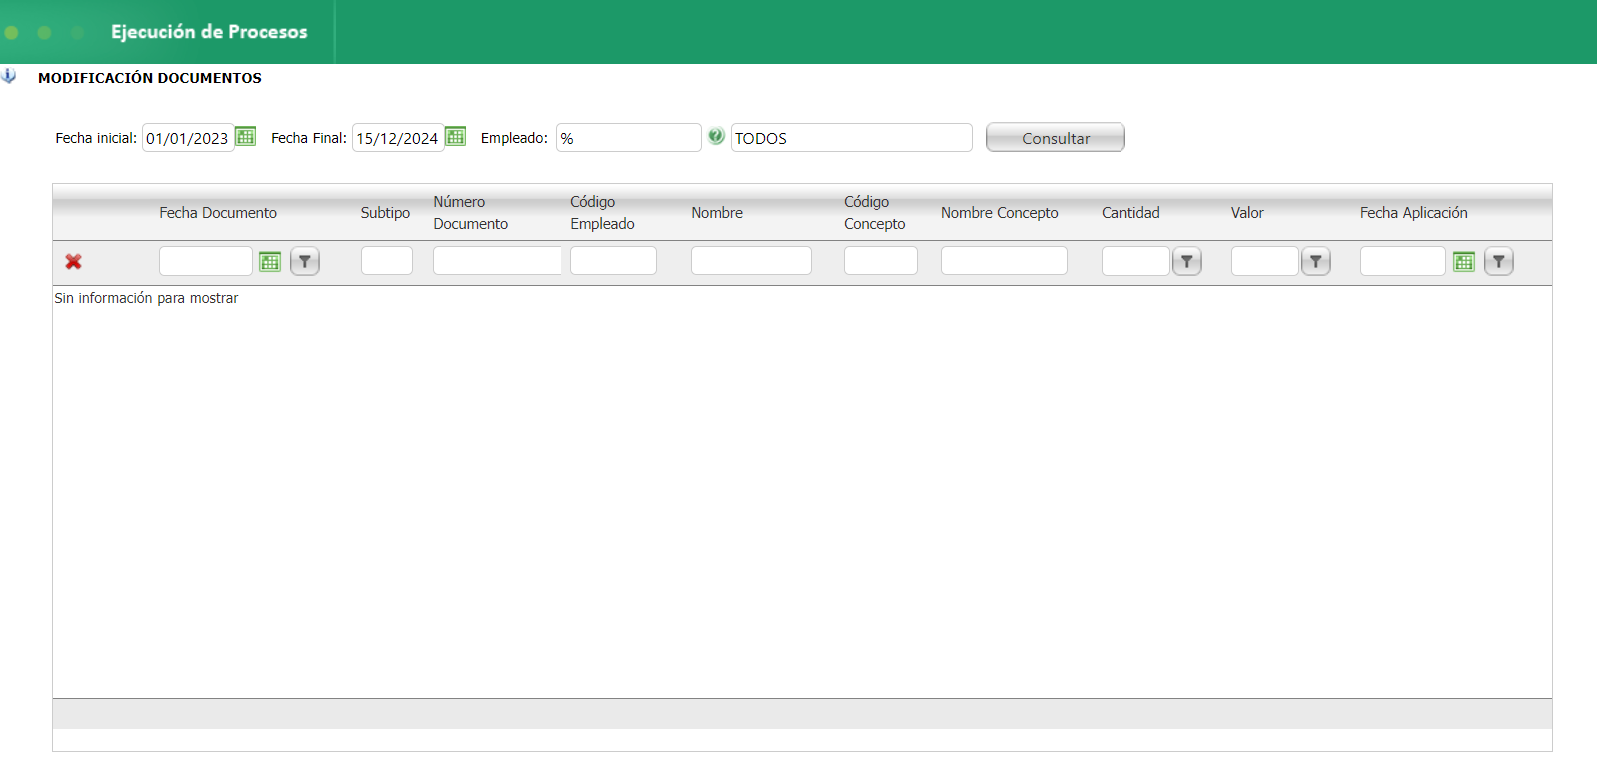
Task: Sort by Fecha Aplicación column header
Action: point(1414,213)
